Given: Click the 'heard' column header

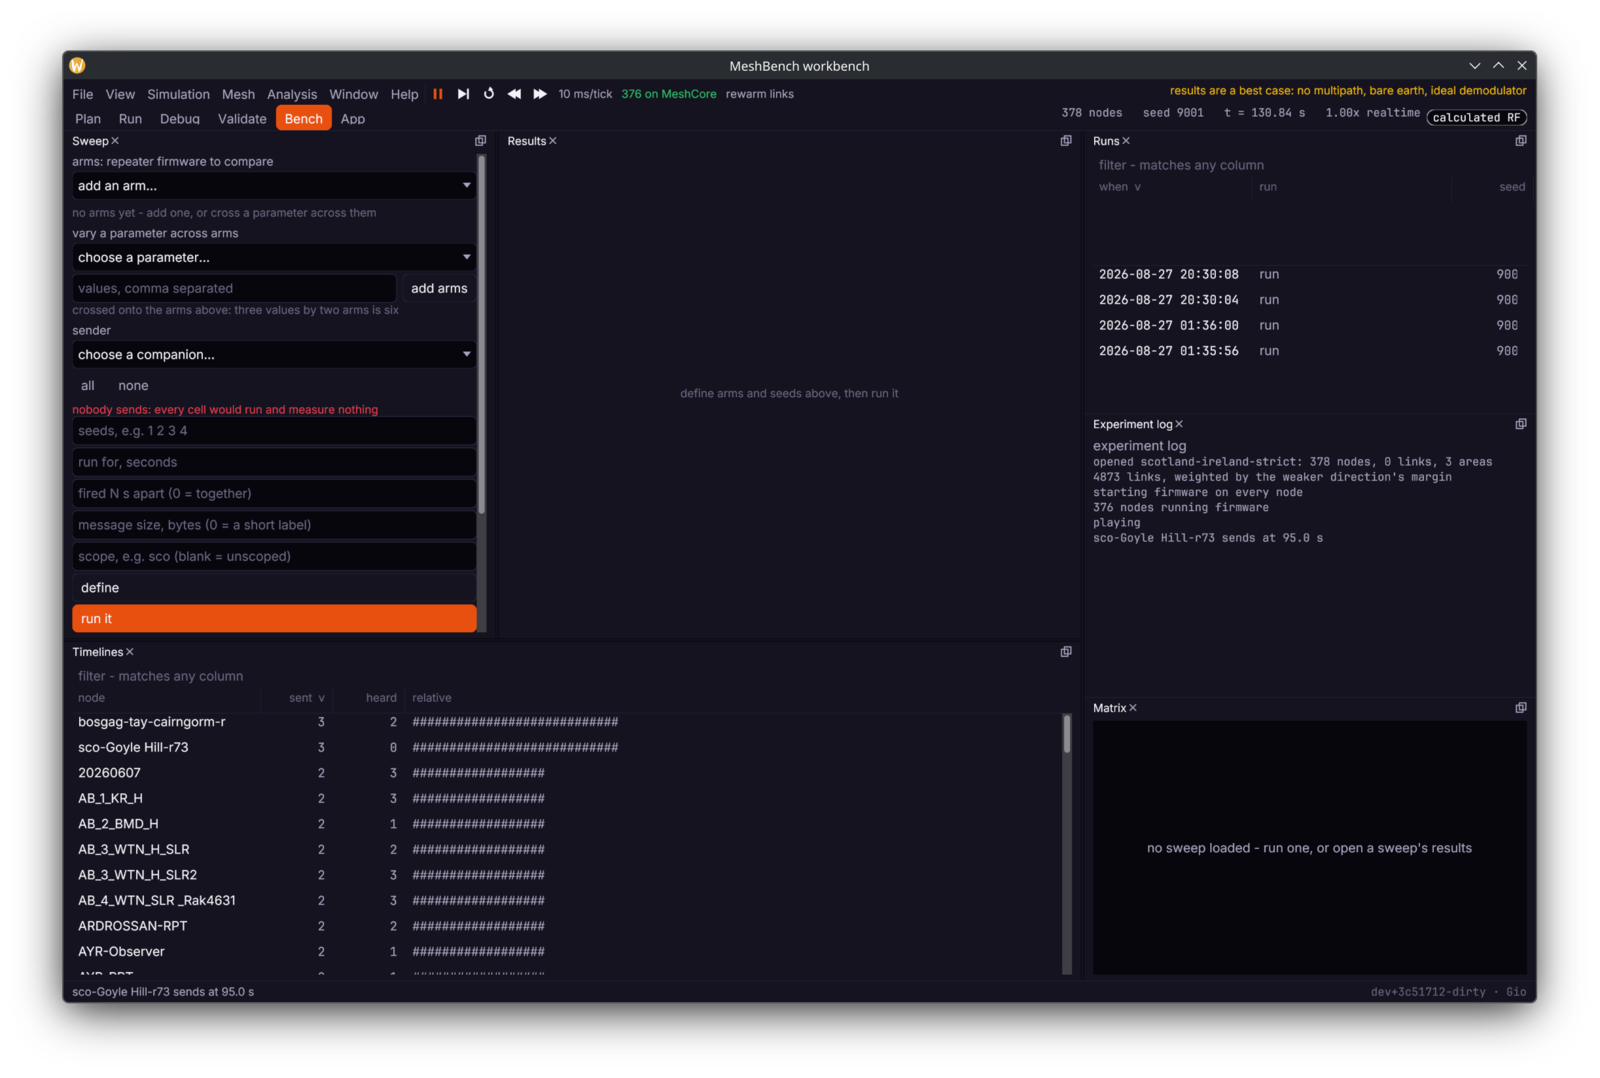Looking at the screenshot, I should [x=381, y=698].
